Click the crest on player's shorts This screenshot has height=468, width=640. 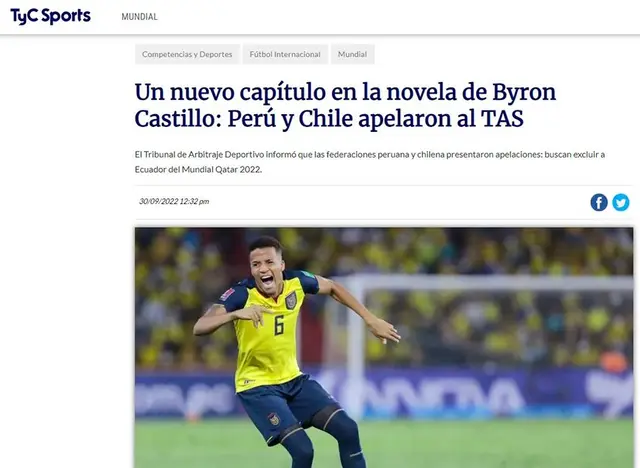(273, 419)
